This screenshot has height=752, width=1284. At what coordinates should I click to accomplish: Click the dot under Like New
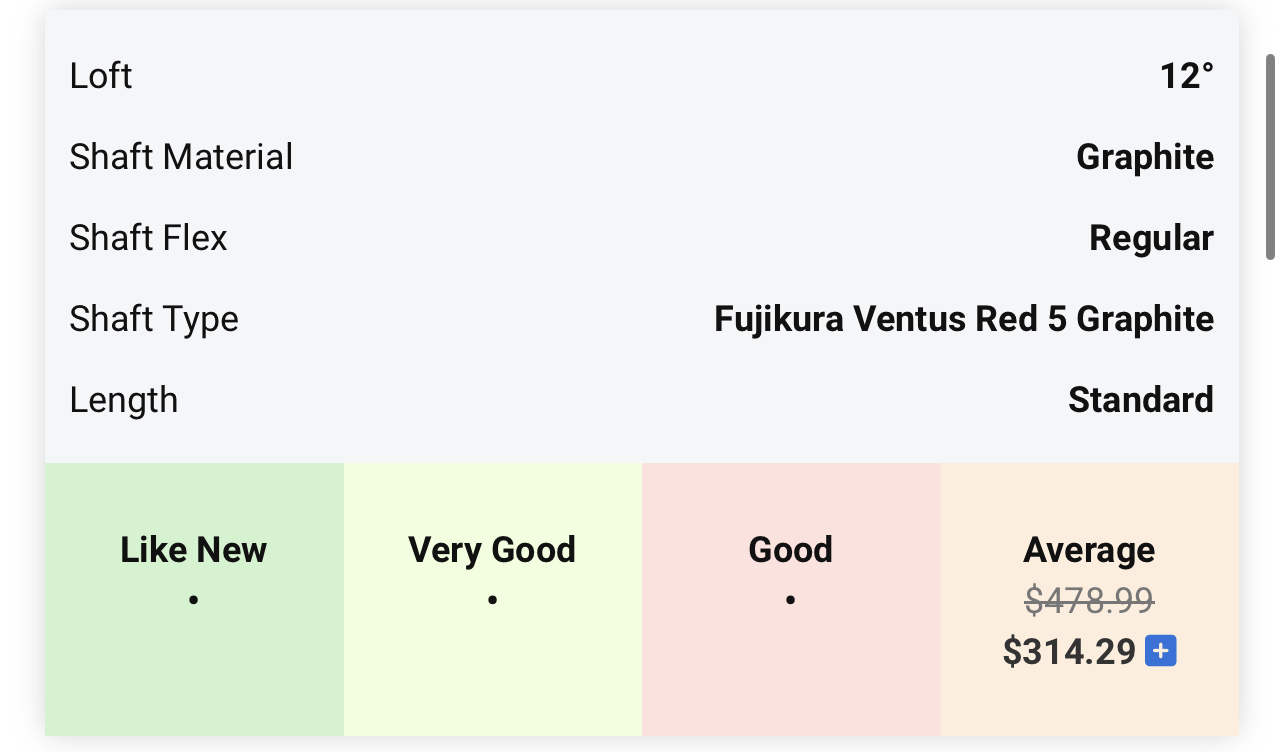pyautogui.click(x=194, y=601)
